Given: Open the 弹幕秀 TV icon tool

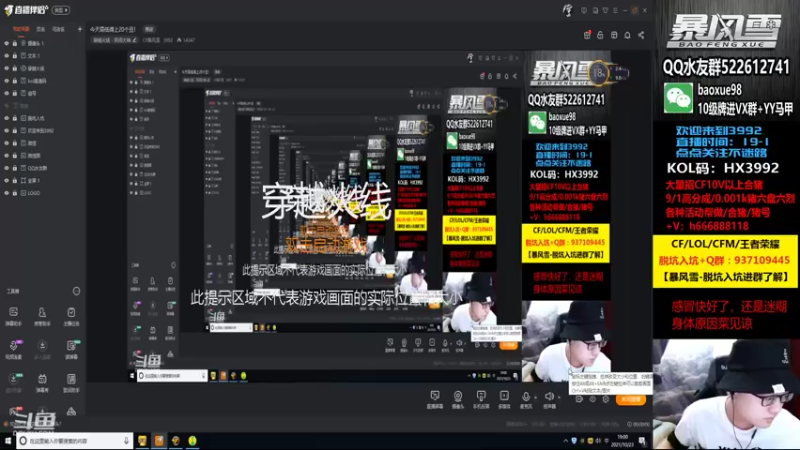Looking at the screenshot, I should point(42,382).
